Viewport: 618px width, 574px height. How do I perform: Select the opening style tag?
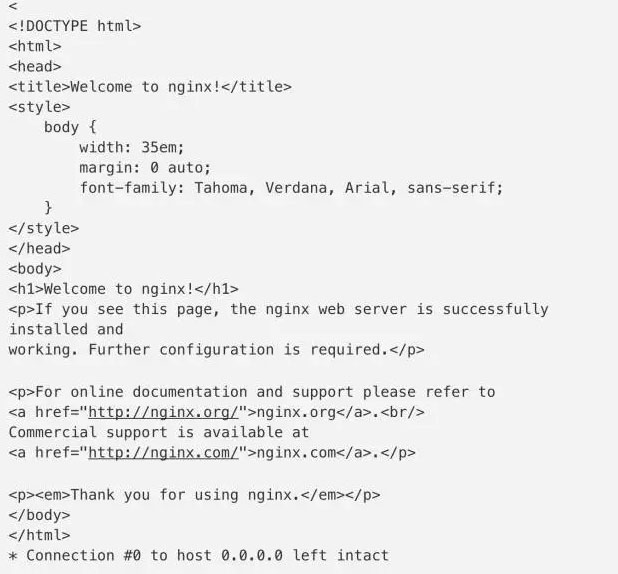click(x=39, y=106)
